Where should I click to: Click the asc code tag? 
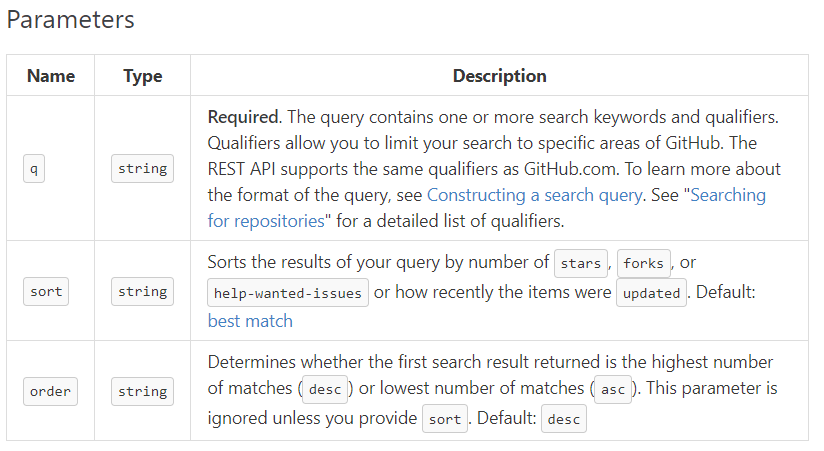613,390
